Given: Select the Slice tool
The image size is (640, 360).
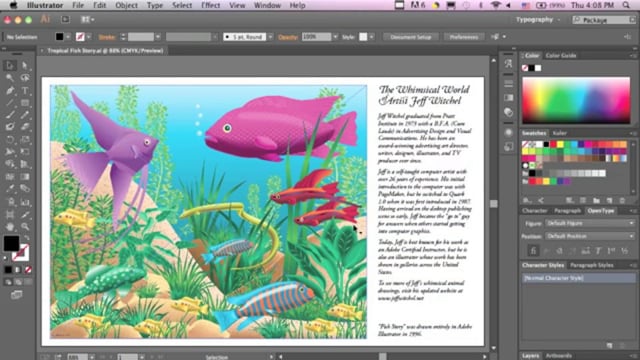Looking at the screenshot, I should [x=25, y=214].
